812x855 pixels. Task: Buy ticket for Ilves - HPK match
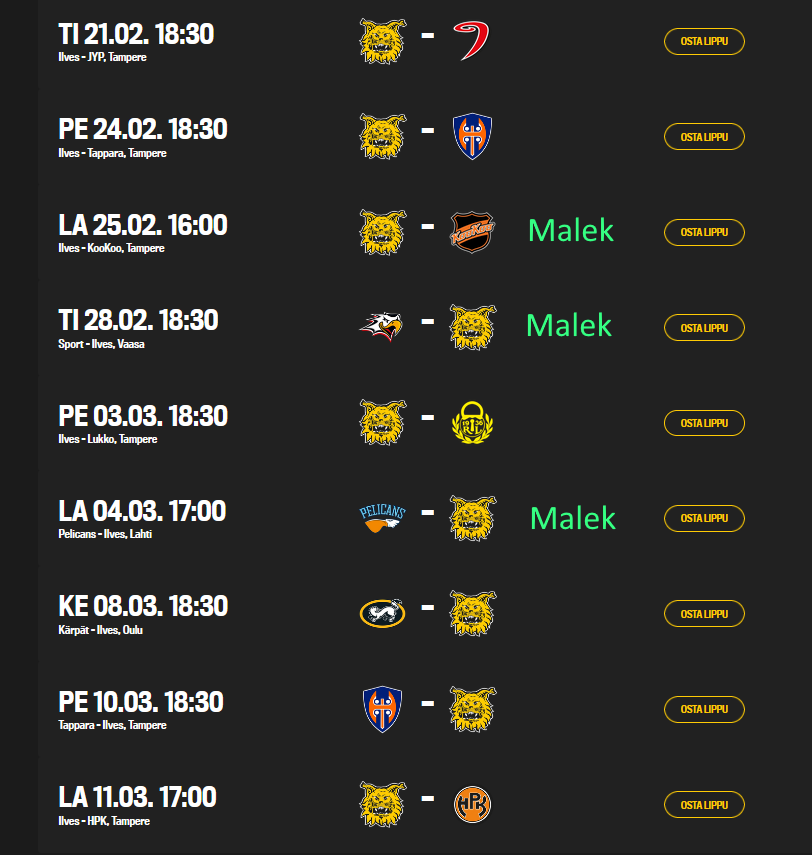704,805
